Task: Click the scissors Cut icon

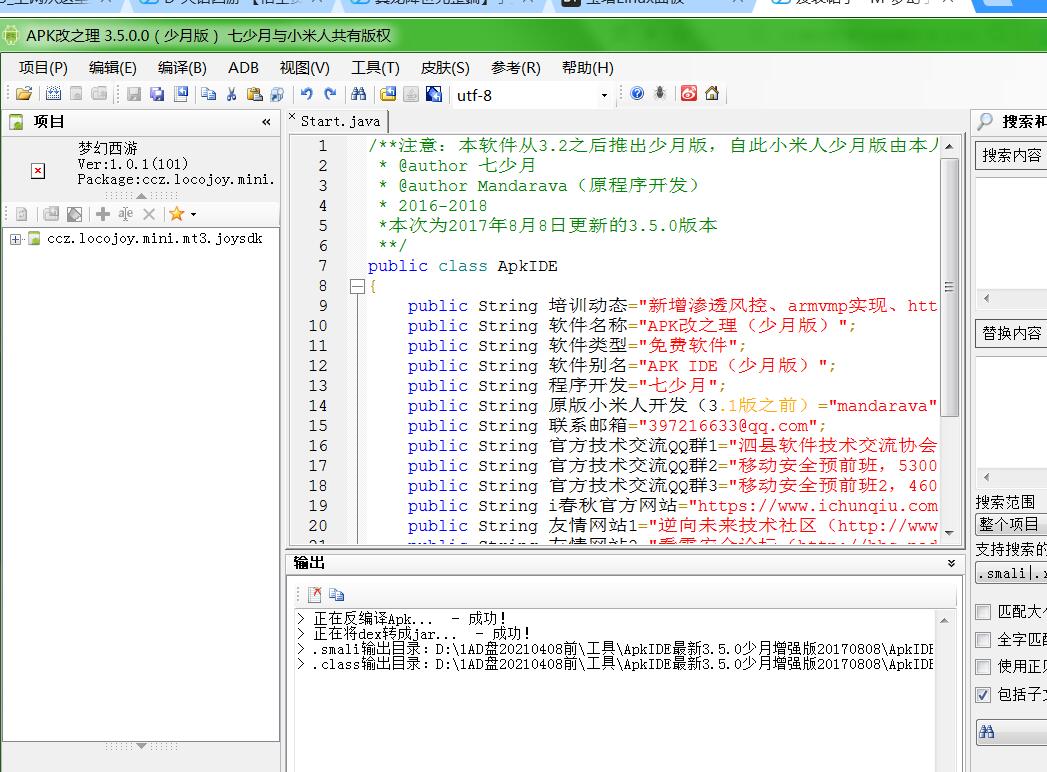Action: click(231, 94)
